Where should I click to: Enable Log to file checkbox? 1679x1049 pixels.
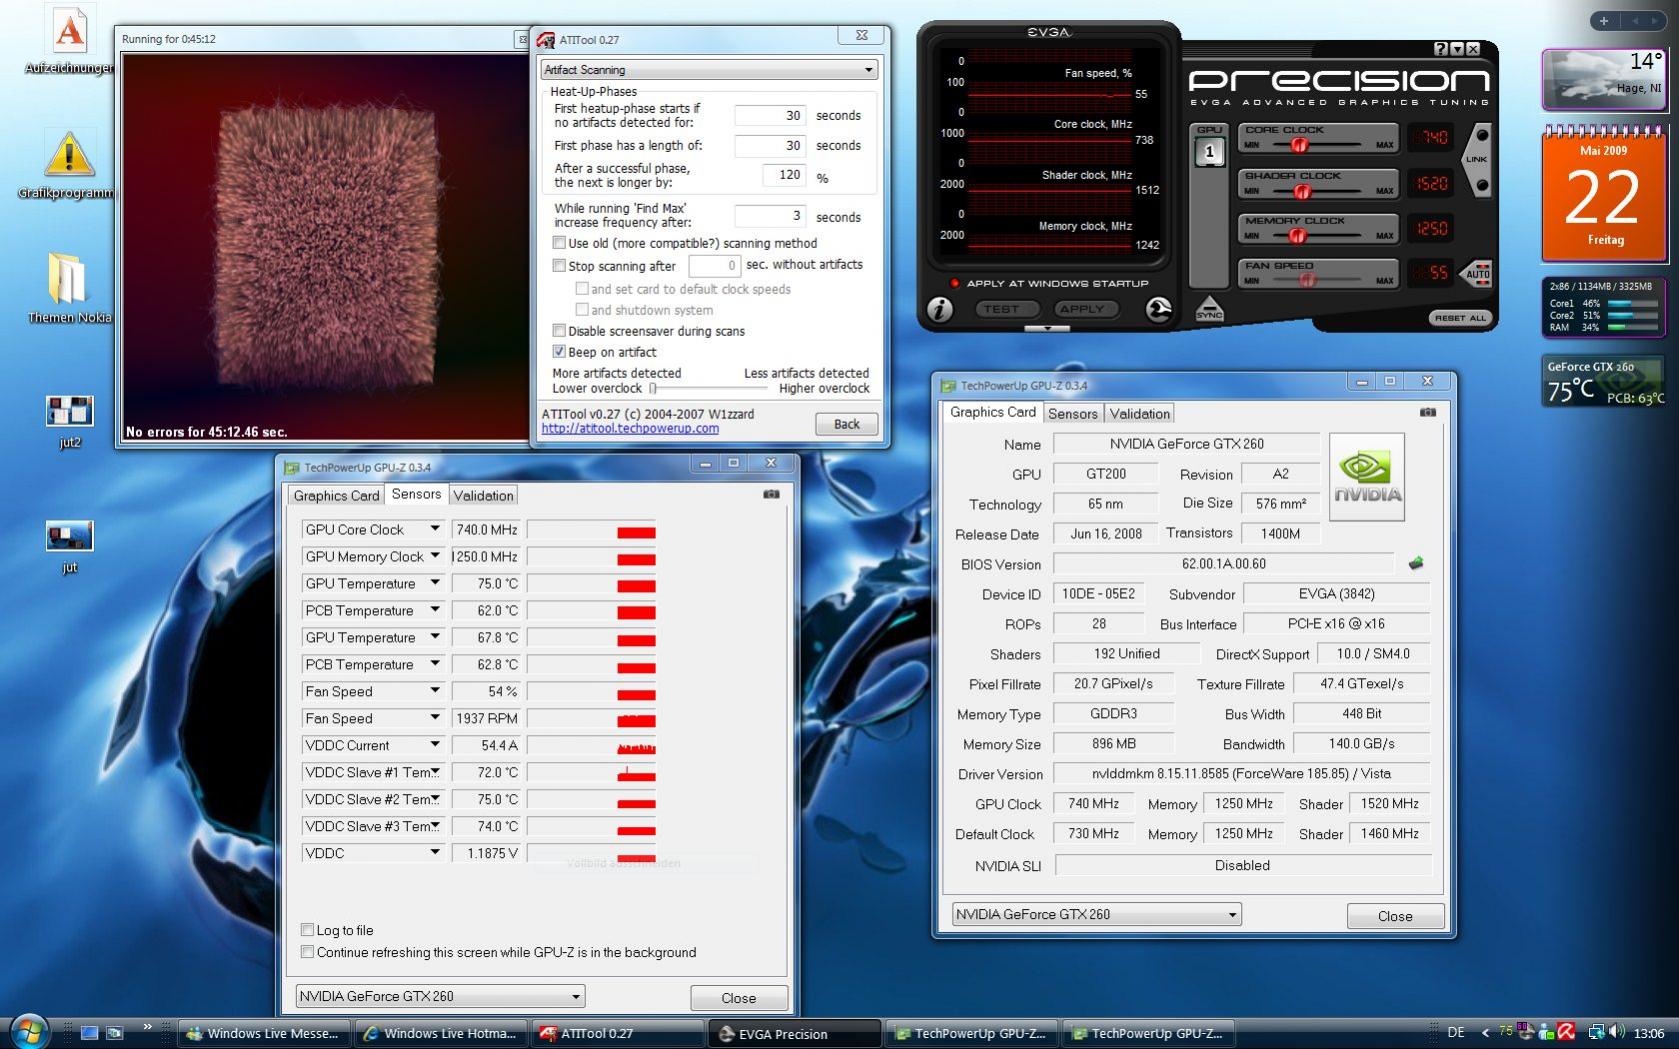(x=307, y=930)
